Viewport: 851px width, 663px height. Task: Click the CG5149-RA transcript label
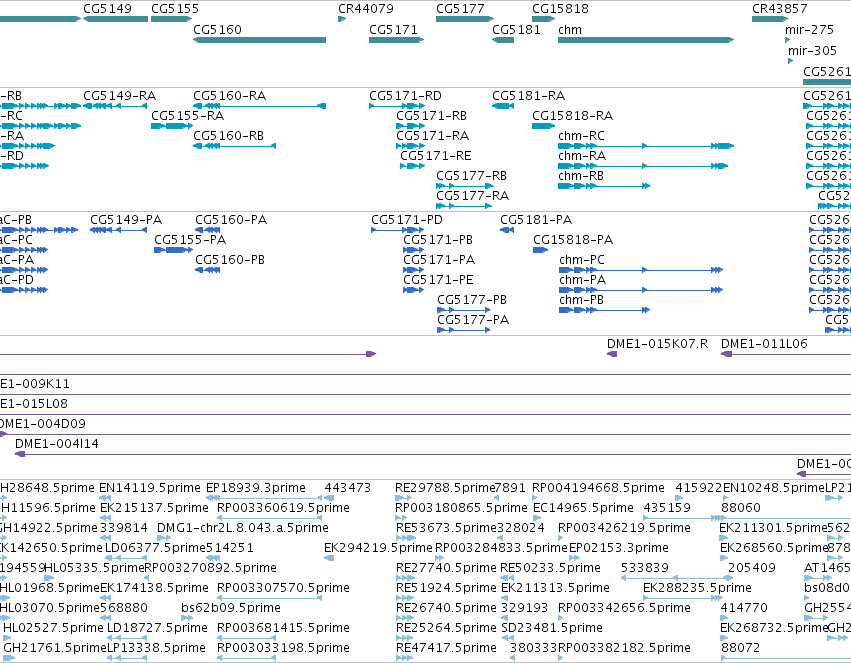point(119,95)
